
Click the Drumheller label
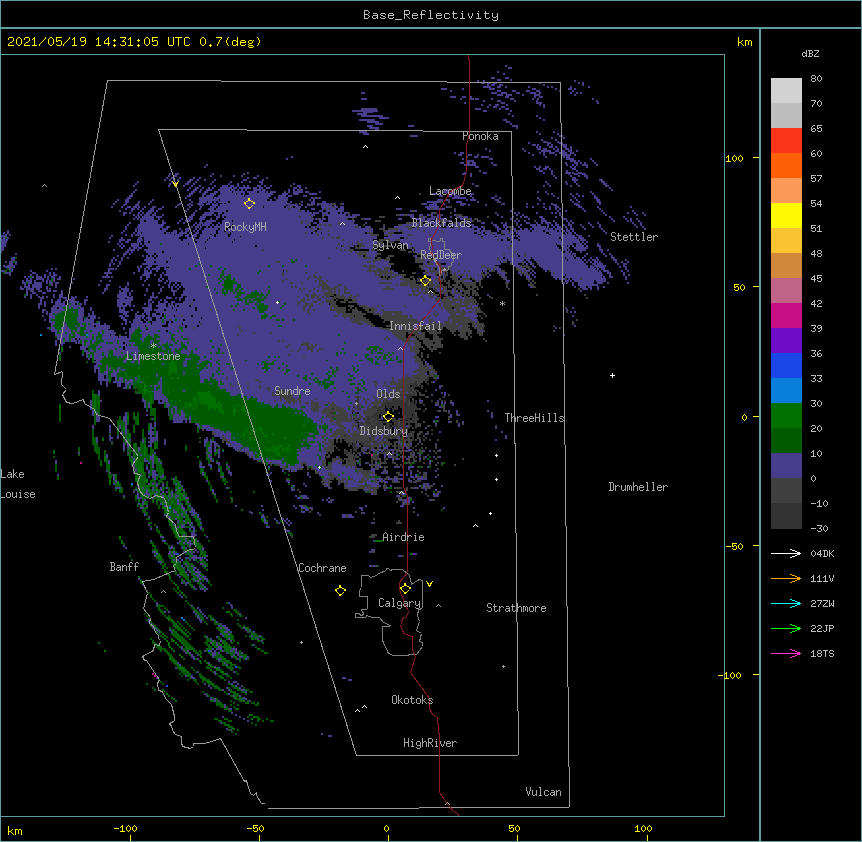638,487
